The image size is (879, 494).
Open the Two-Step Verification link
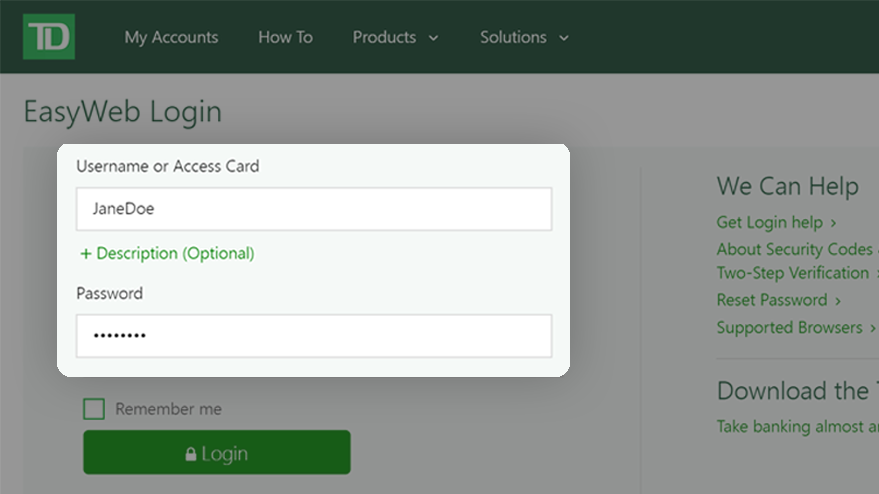798,273
